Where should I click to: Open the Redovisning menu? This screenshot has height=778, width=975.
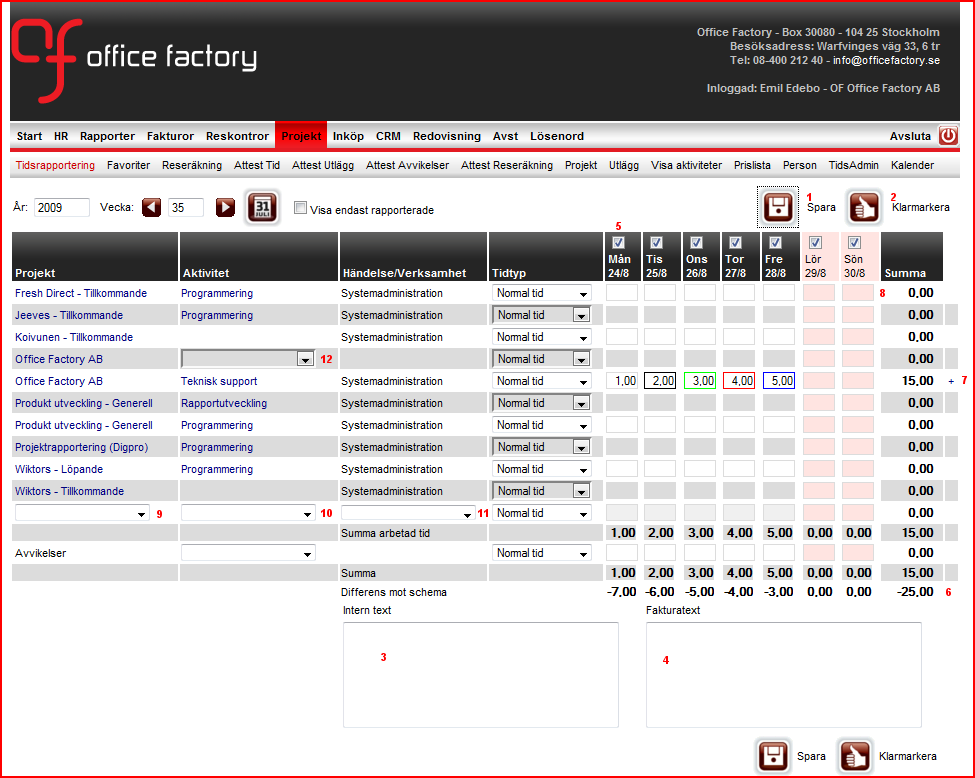[447, 136]
